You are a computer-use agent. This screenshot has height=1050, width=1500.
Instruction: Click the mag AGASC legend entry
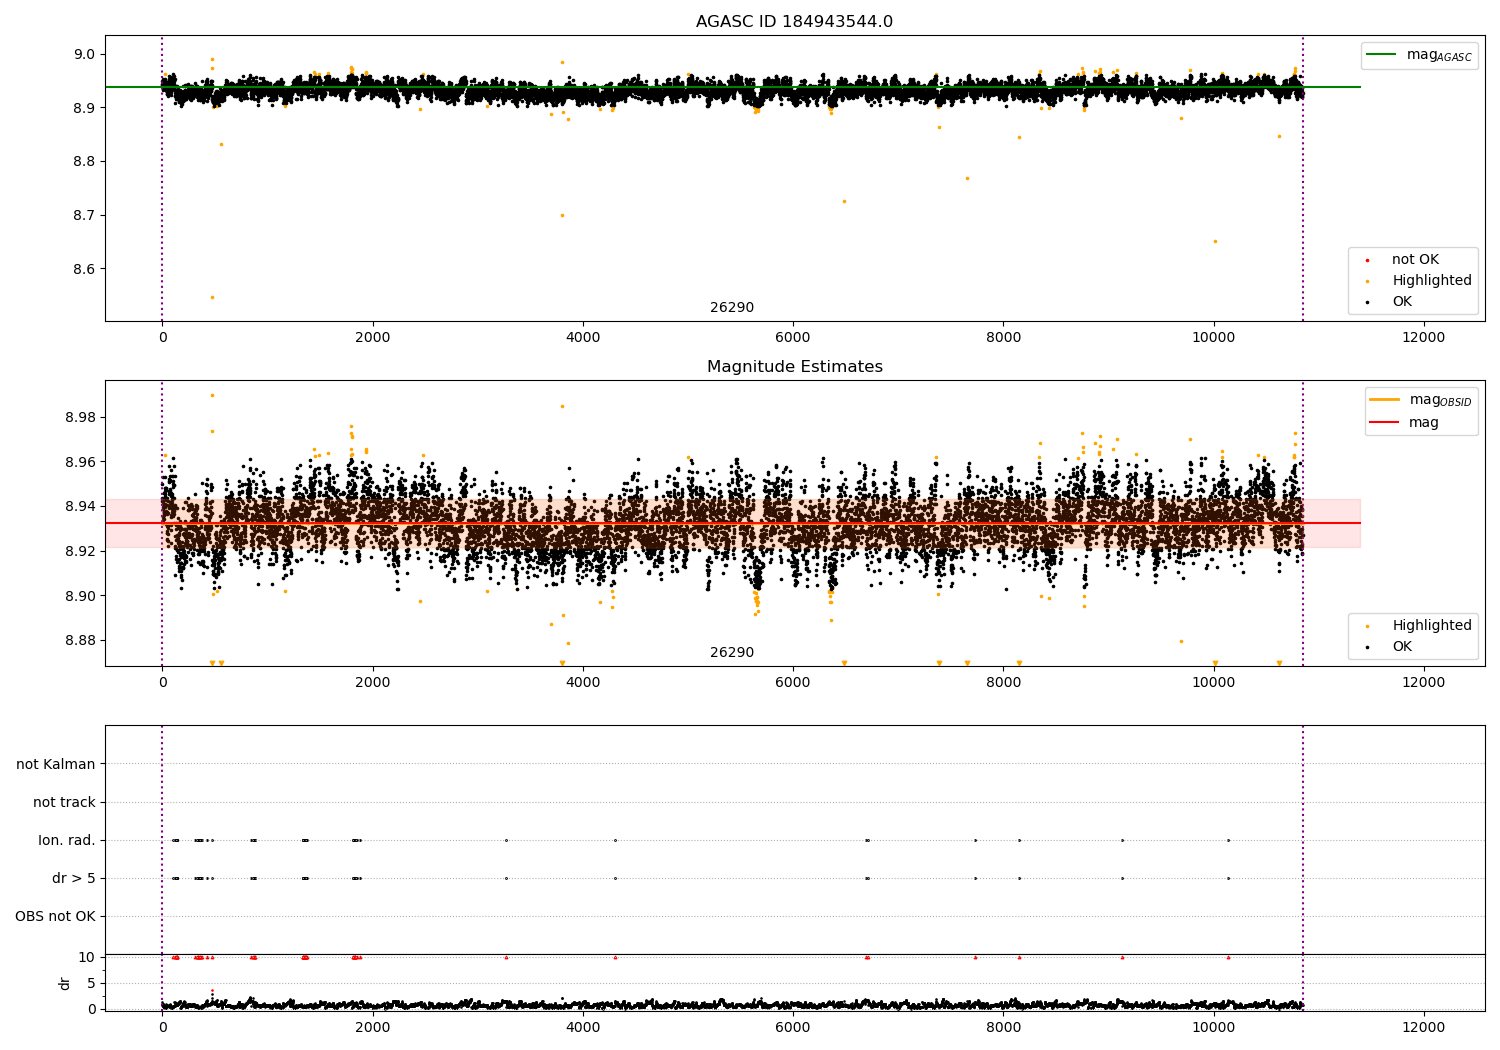tap(1419, 55)
